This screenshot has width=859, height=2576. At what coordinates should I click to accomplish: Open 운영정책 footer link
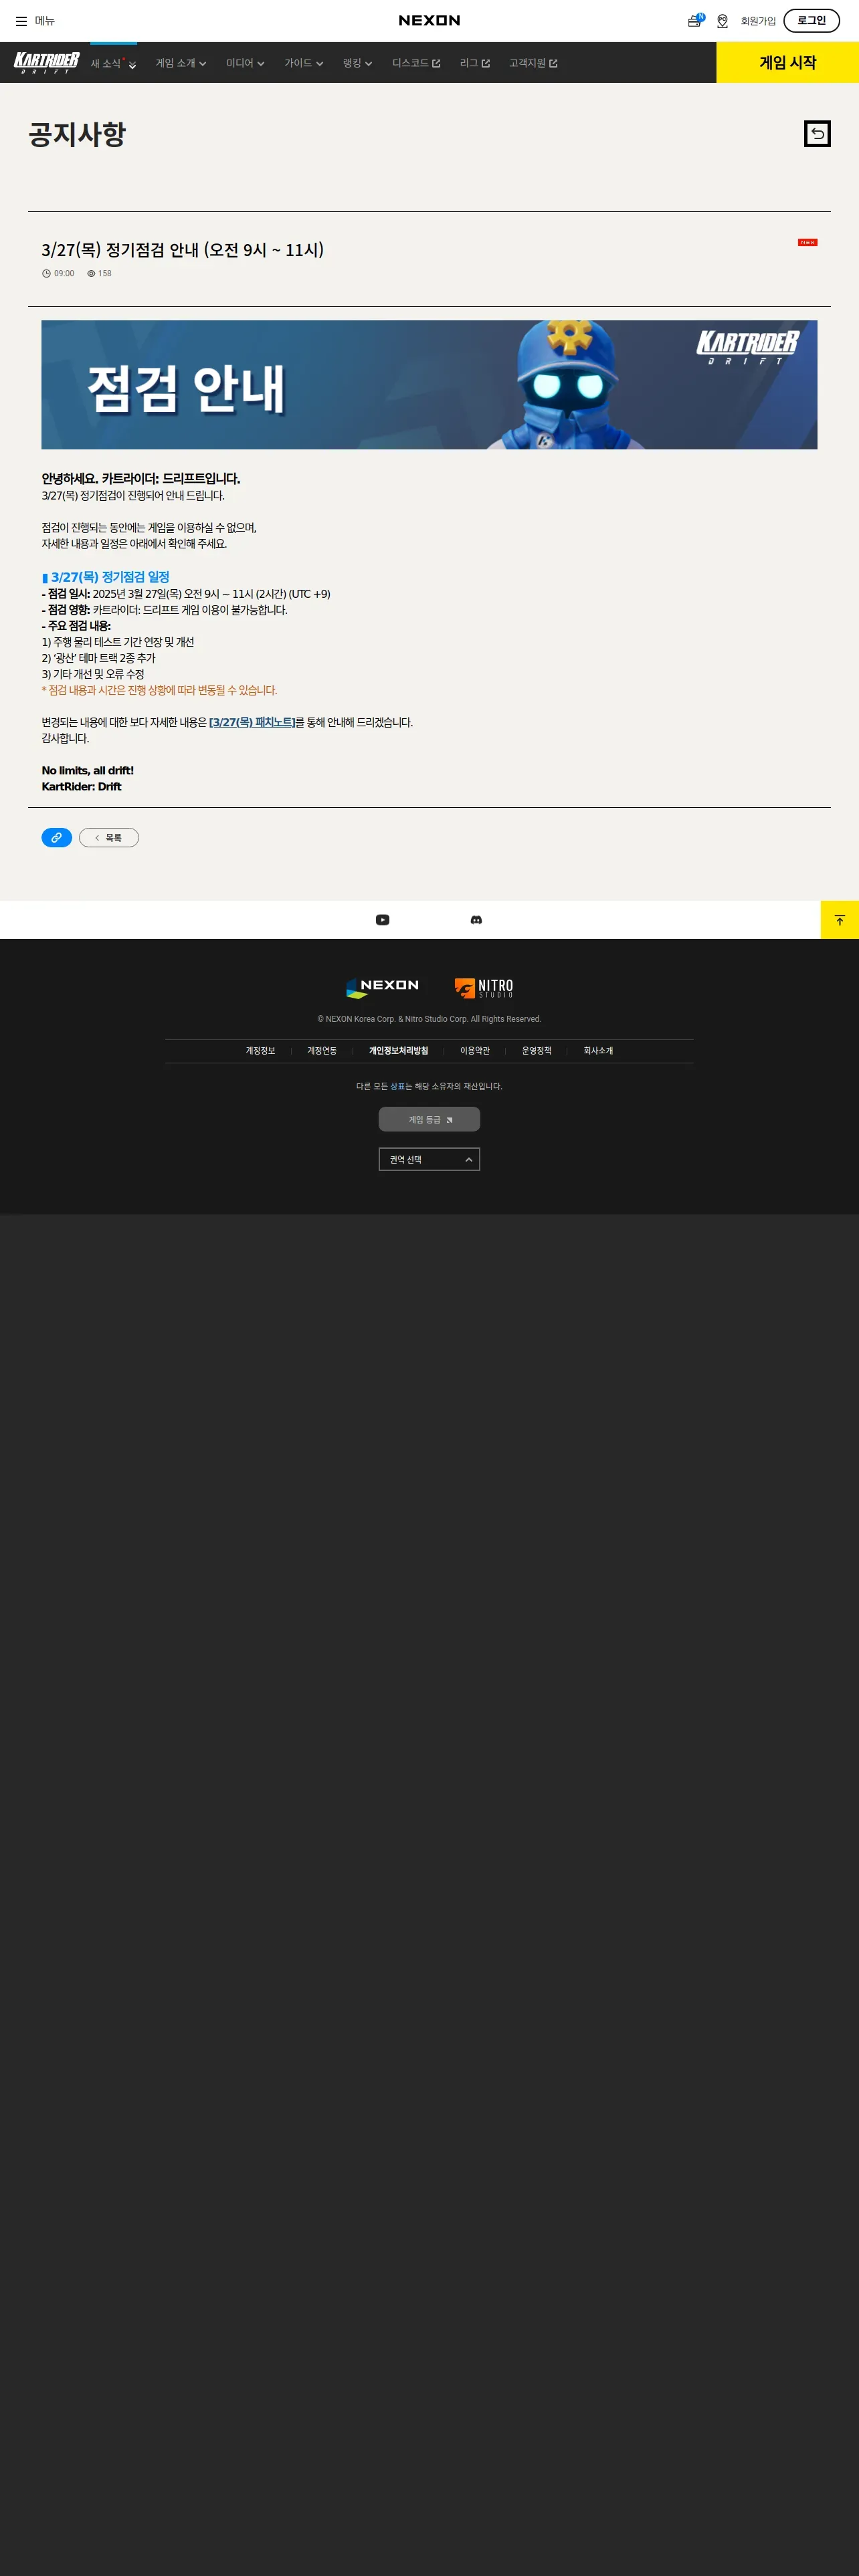(x=536, y=1051)
